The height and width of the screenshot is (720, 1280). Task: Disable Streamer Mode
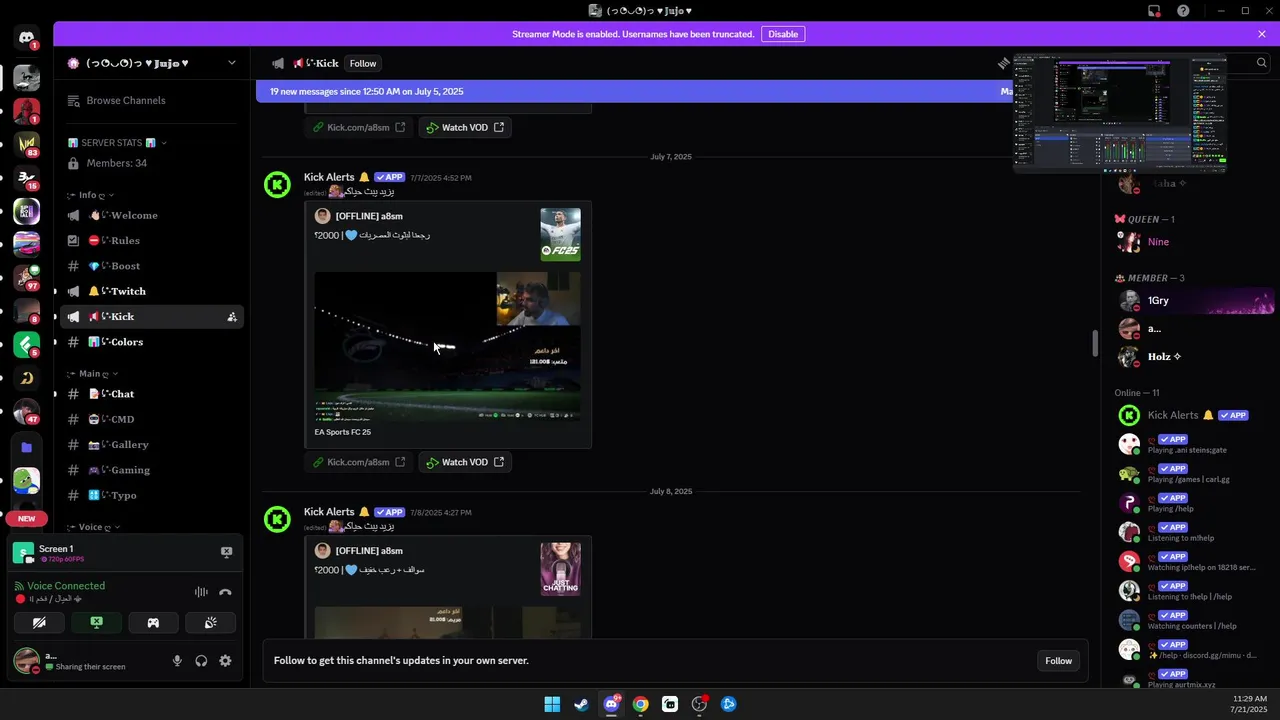point(783,34)
